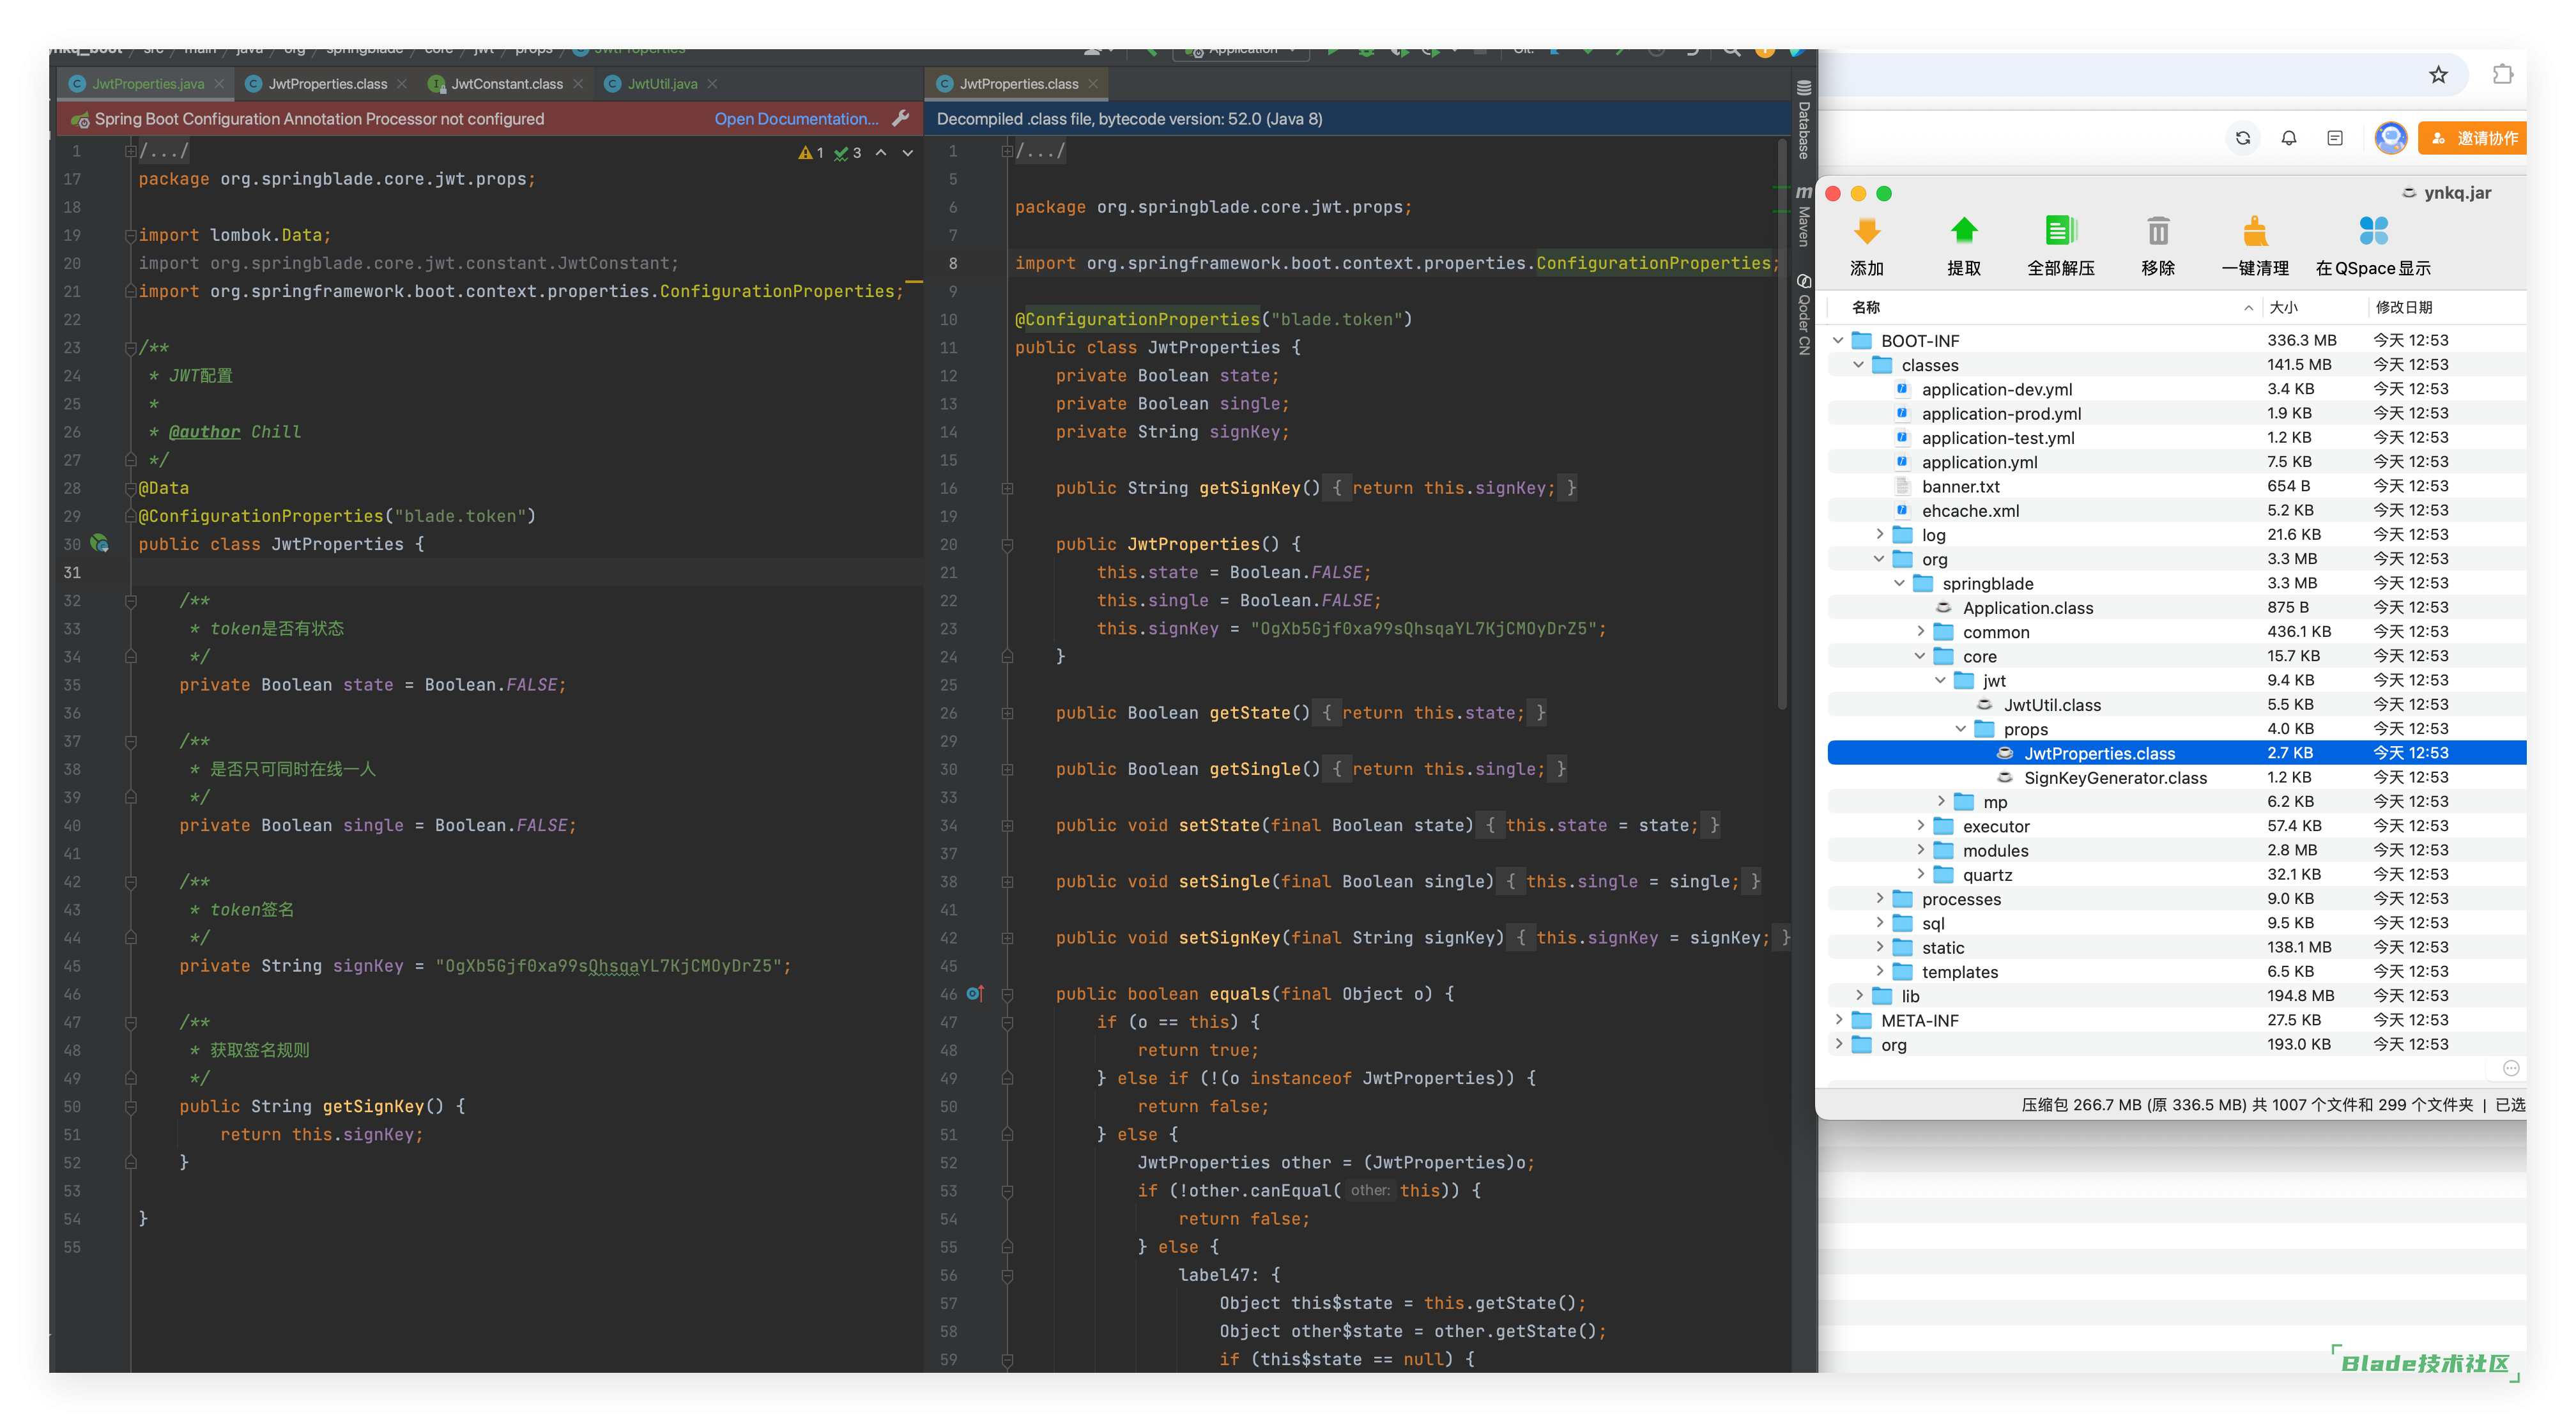This screenshot has height=1422, width=2576.
Task: Collapse the classes folder
Action: 1858,365
